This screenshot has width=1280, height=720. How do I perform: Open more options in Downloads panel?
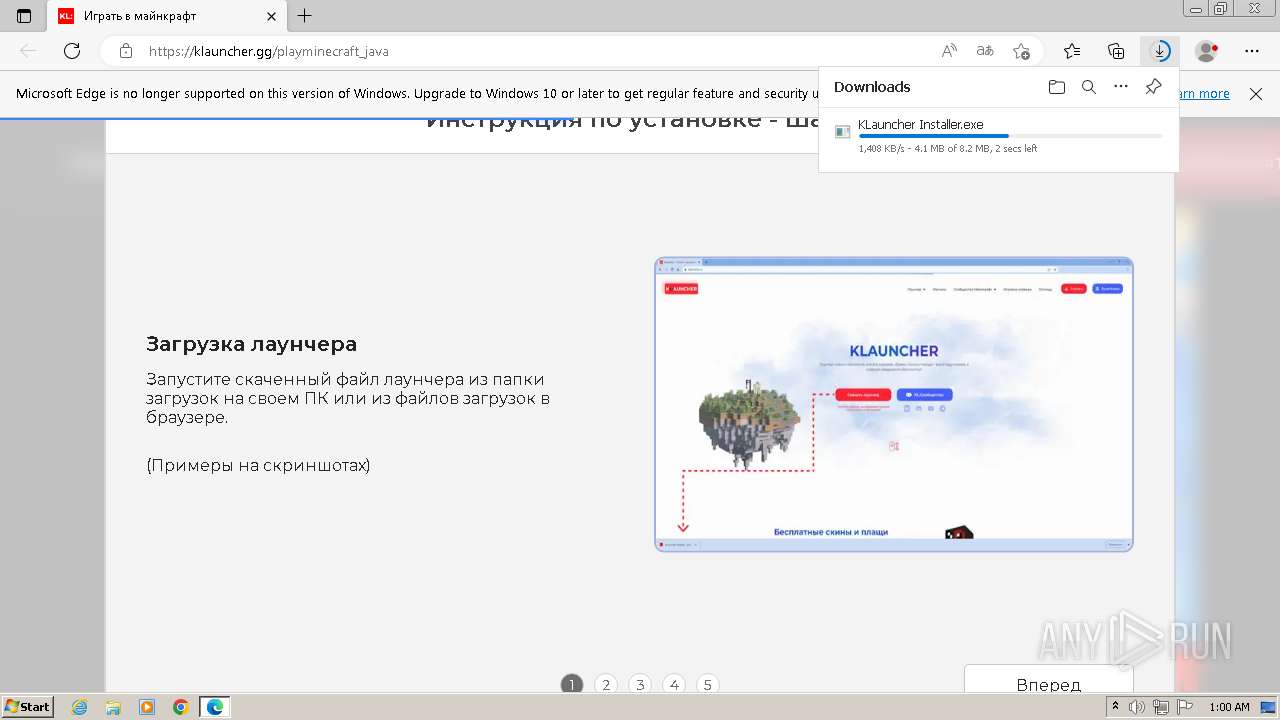[1121, 87]
